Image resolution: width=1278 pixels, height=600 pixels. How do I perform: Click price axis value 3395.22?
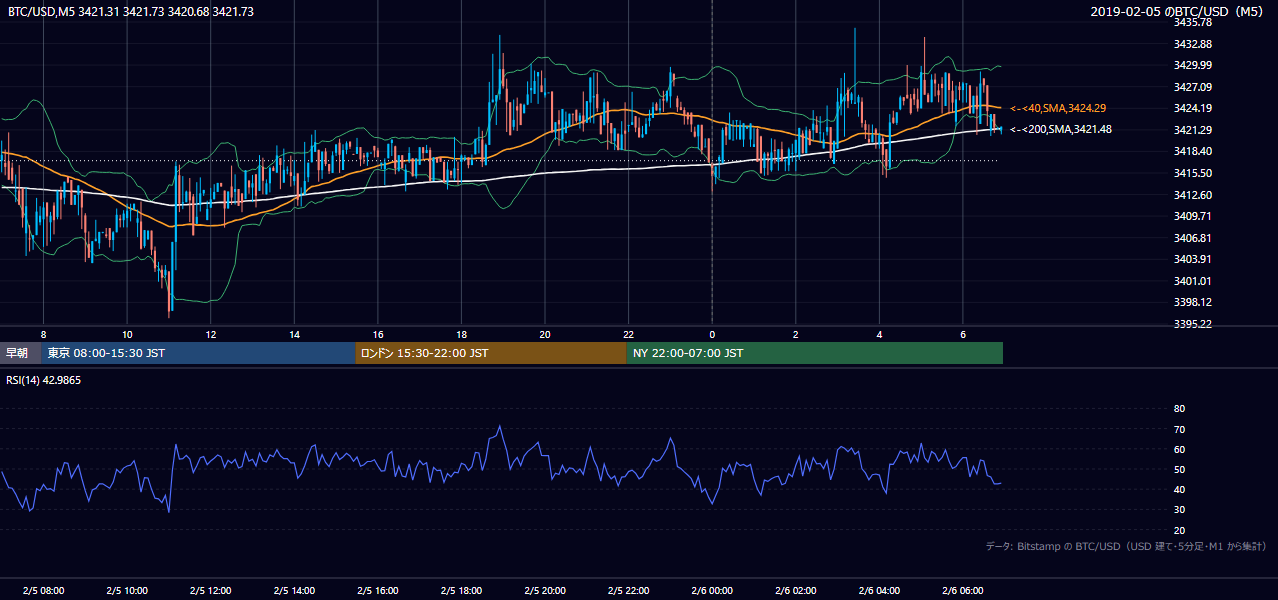coord(1193,324)
